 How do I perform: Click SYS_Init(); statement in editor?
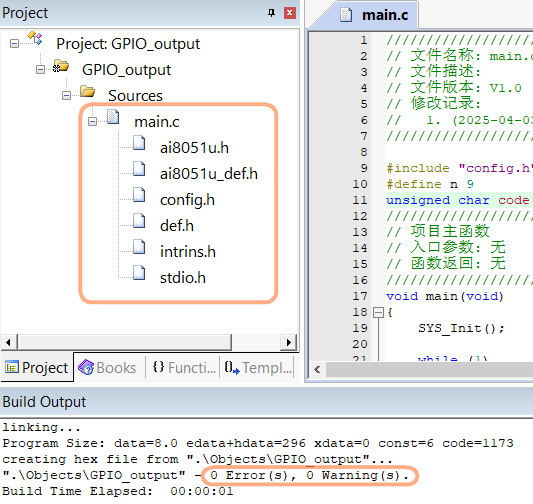click(461, 329)
